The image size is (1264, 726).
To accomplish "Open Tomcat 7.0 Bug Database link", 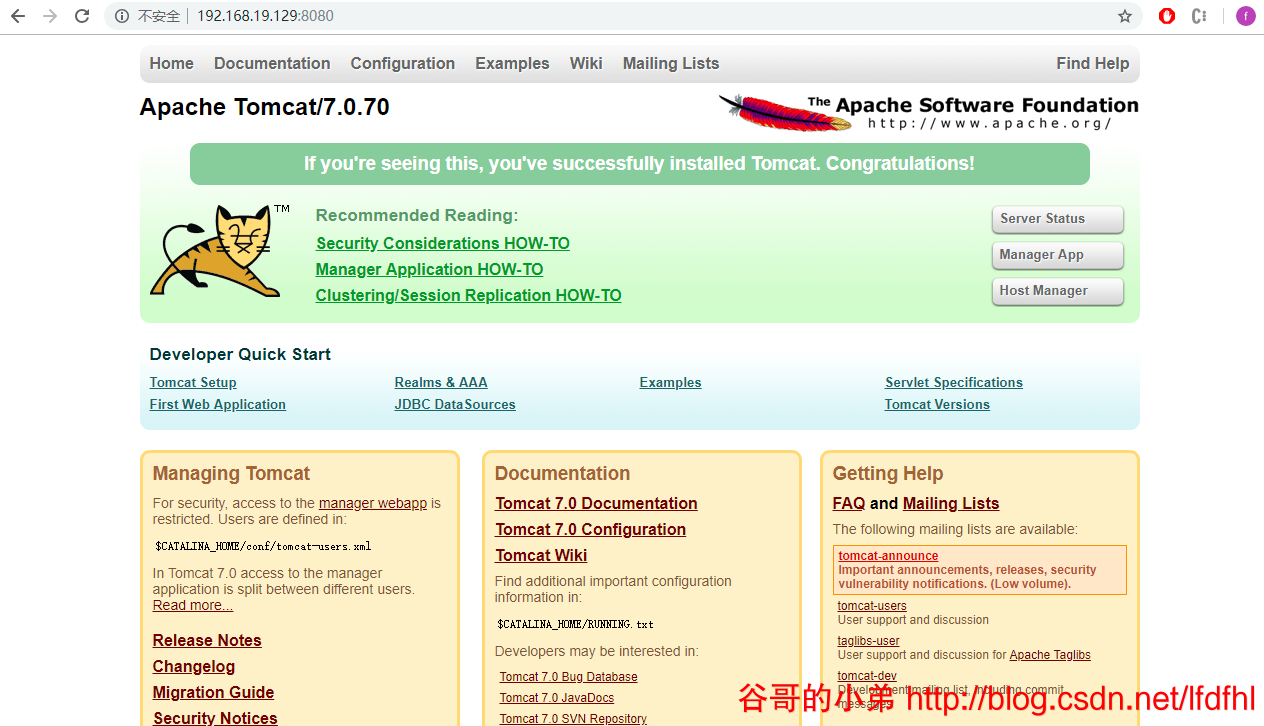I will pyautogui.click(x=569, y=677).
